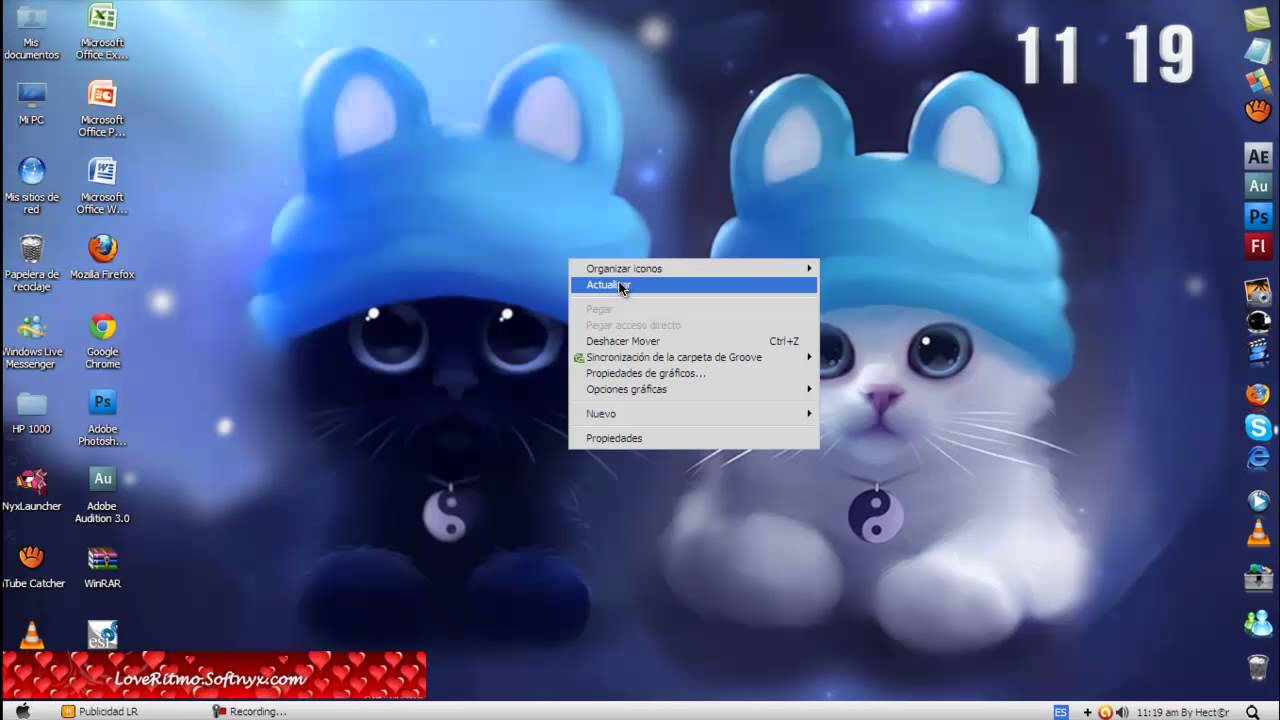The height and width of the screenshot is (720, 1280).
Task: Click Firefox icon in right dock
Action: [1258, 394]
